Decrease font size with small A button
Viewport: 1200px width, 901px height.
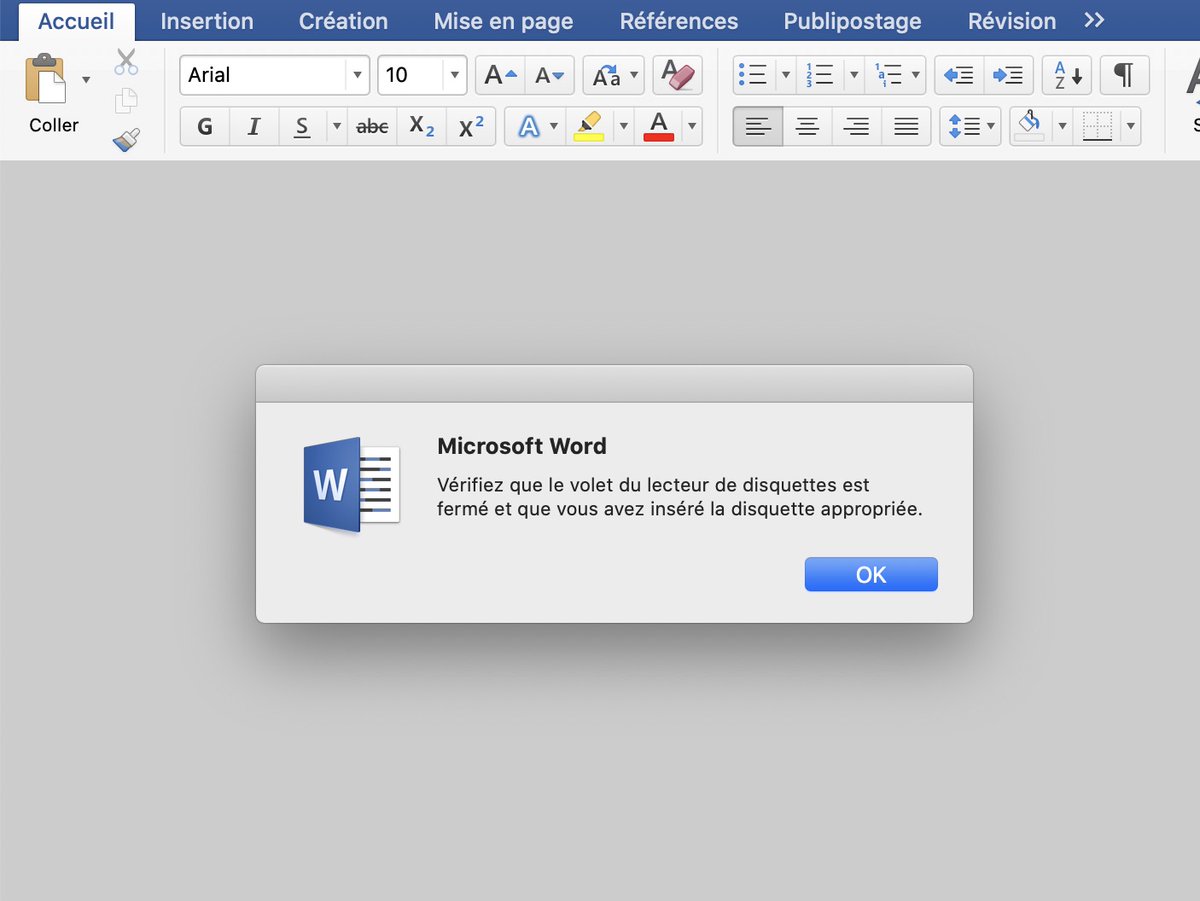tap(549, 75)
